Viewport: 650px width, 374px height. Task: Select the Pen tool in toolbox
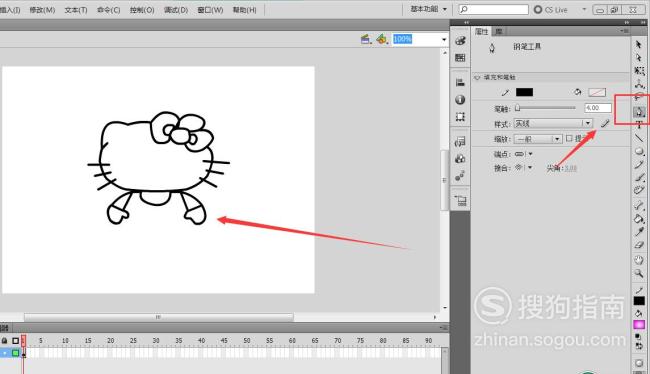[639, 112]
